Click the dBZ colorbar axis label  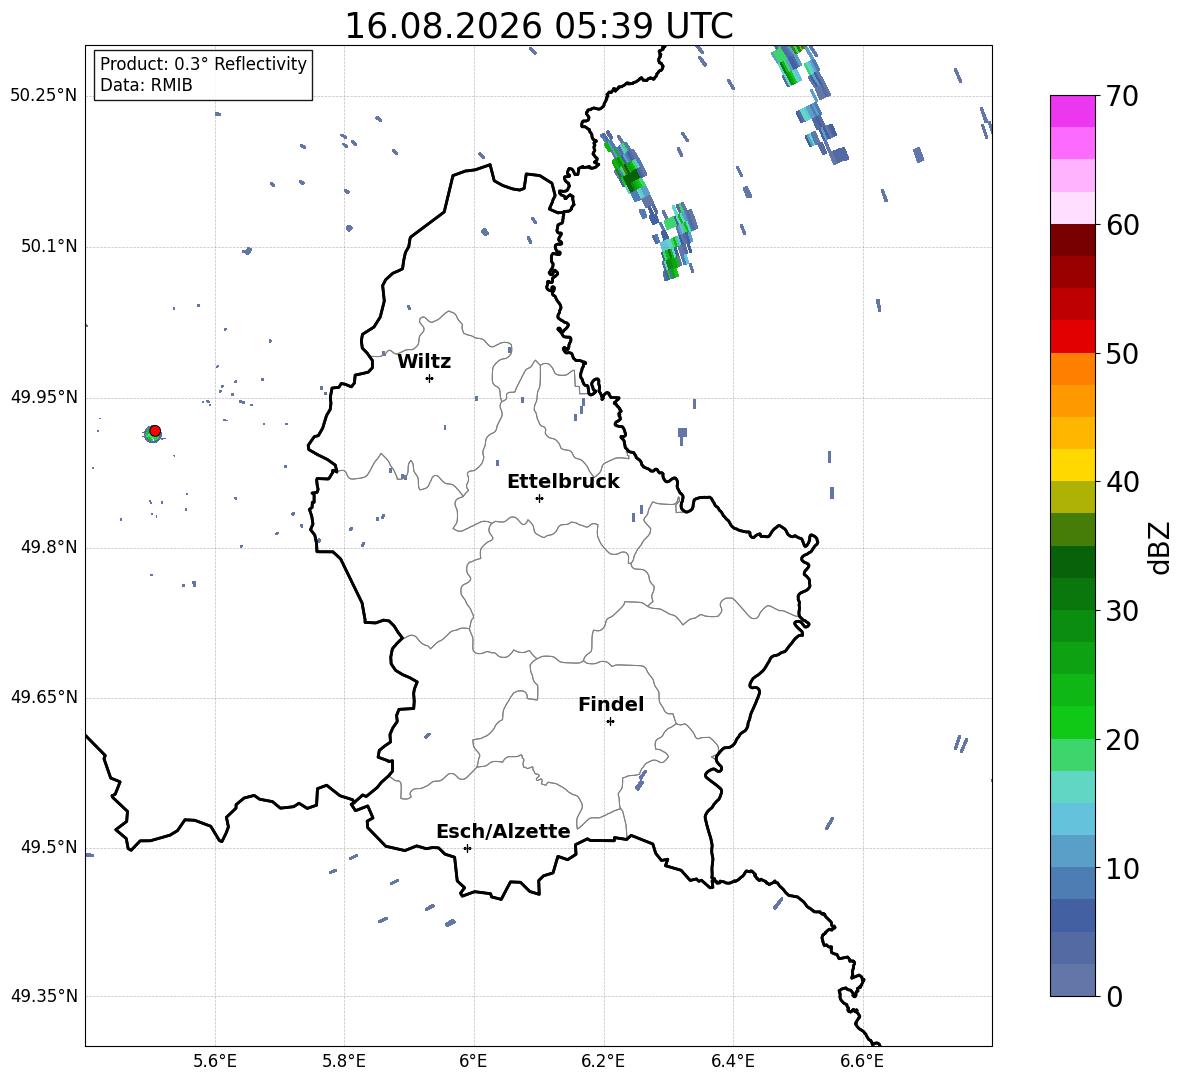pos(1159,547)
